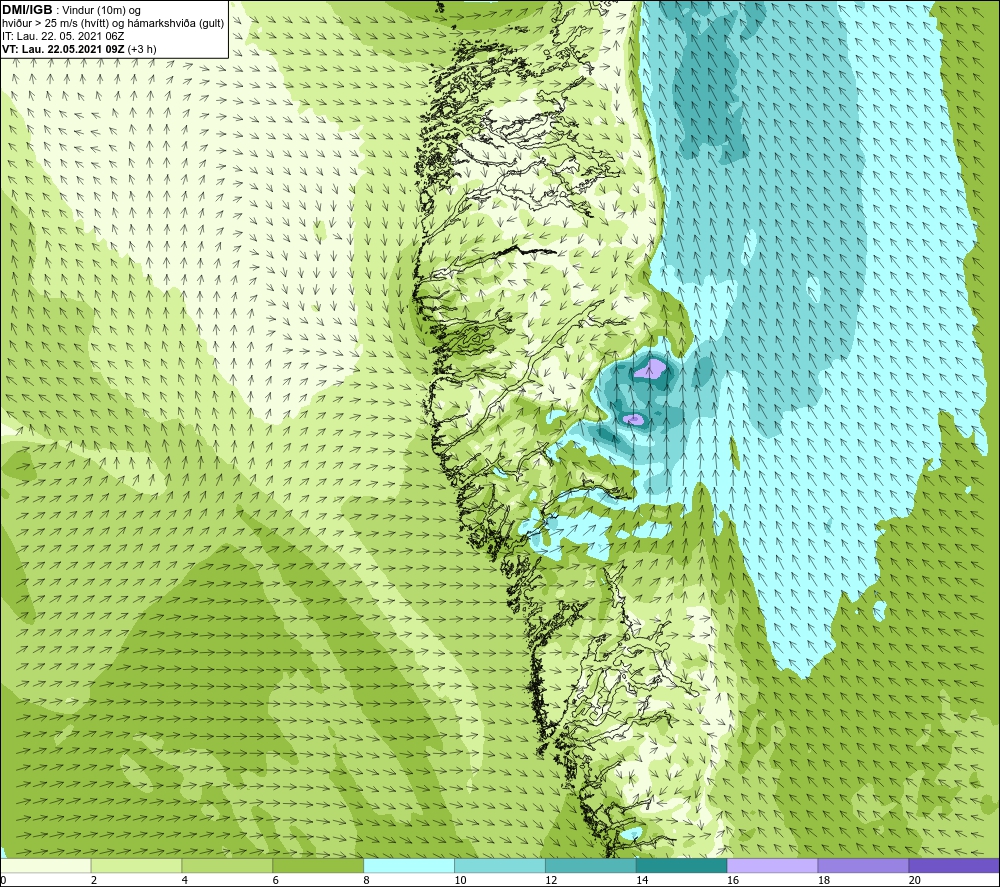This screenshot has height=887, width=1000.
Task: Click the smaller lower purple wind maximum
Action: point(633,418)
